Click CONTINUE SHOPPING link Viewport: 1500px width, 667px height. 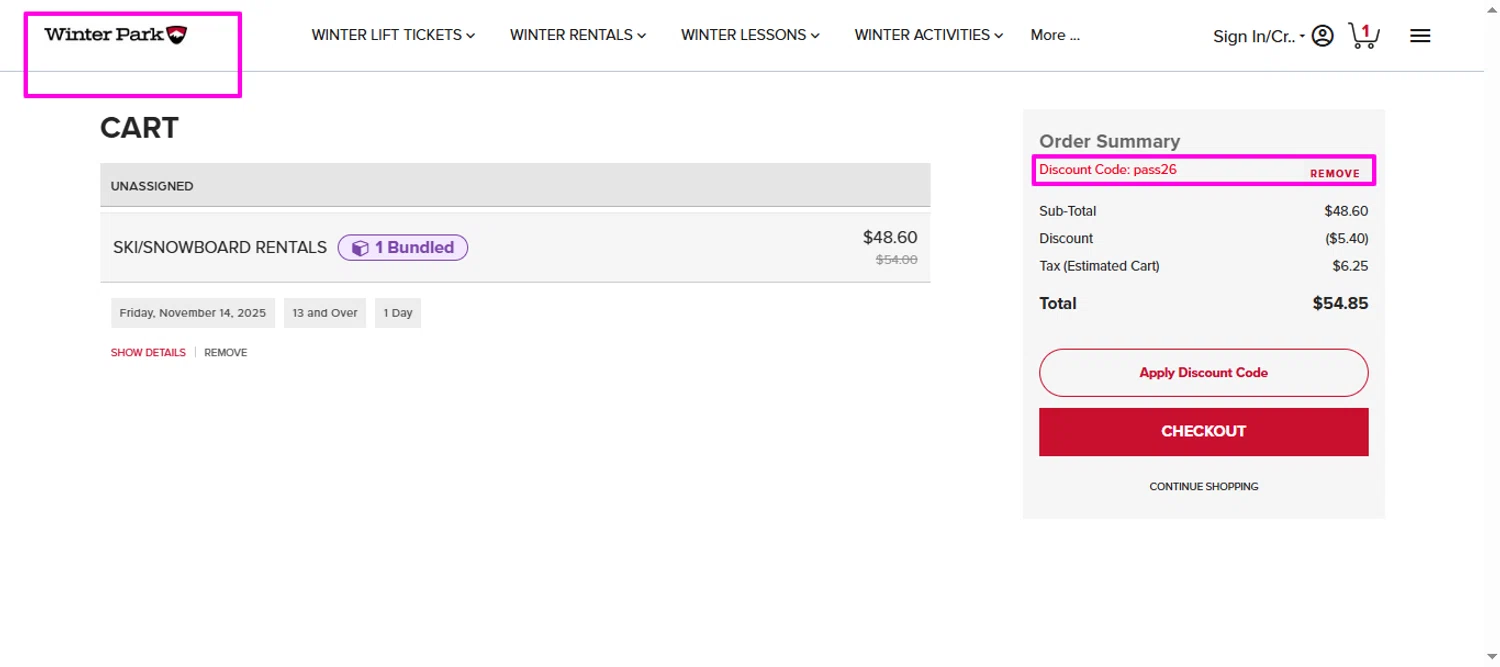pos(1203,487)
